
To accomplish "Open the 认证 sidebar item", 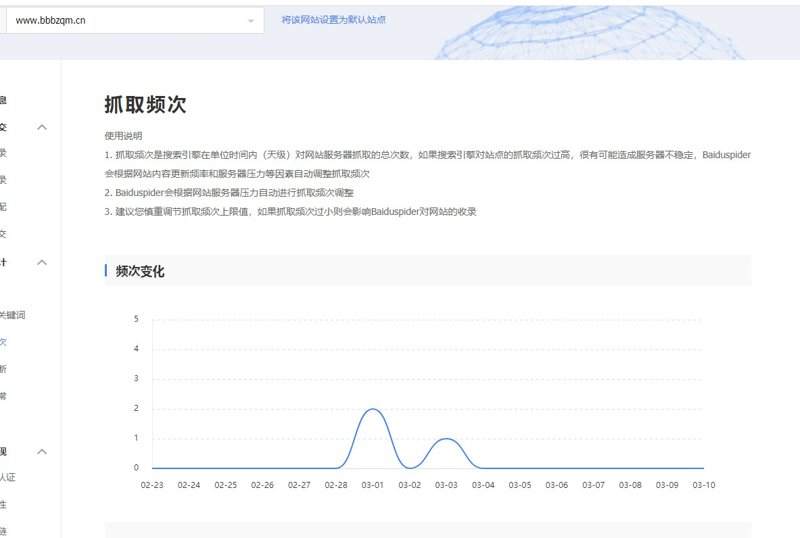I will 8,477.
